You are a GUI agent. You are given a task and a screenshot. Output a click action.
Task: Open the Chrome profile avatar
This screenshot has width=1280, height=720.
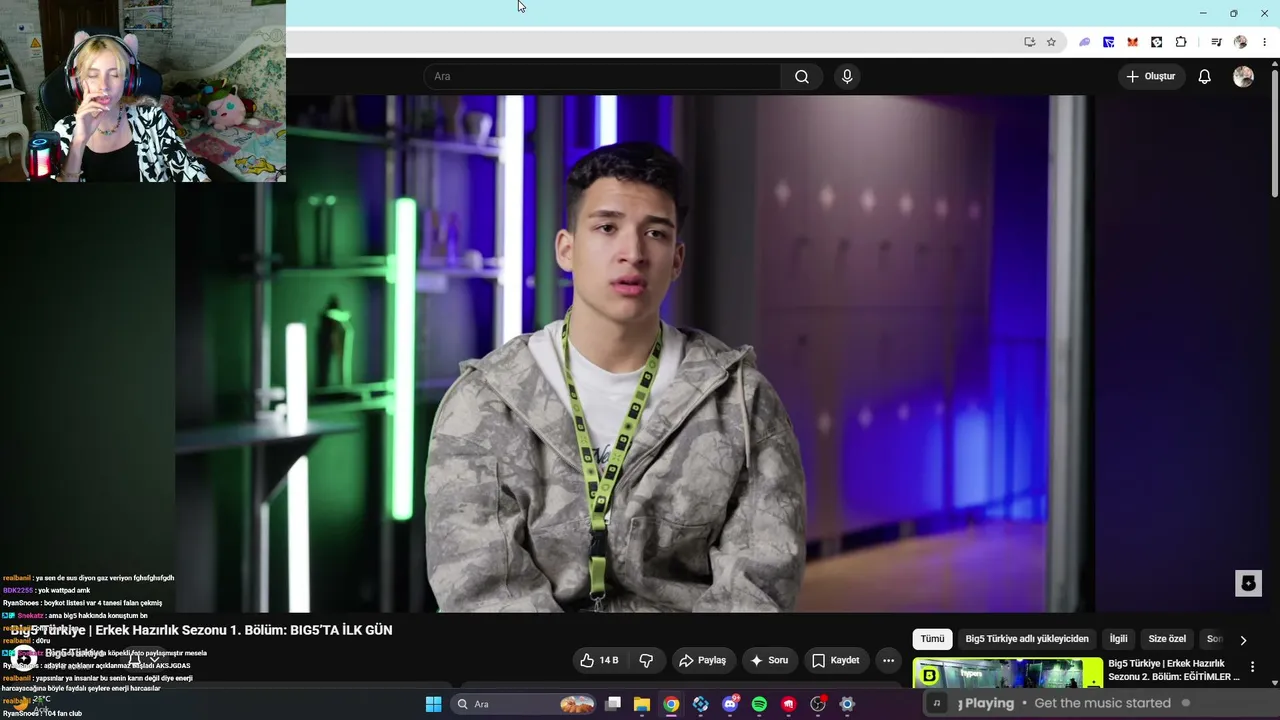coord(1241,42)
